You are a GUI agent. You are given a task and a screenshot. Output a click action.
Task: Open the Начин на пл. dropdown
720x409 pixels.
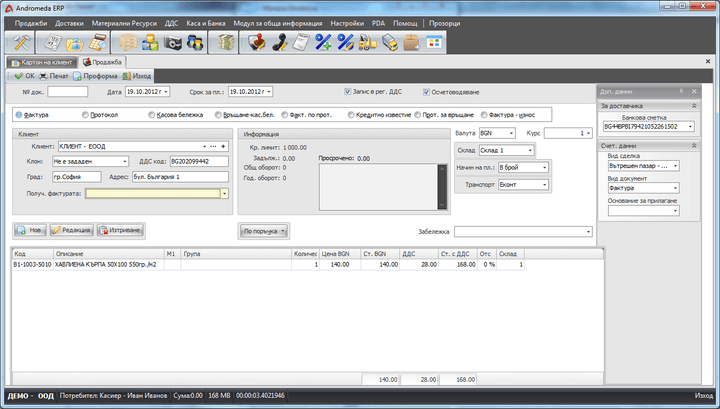(x=545, y=168)
